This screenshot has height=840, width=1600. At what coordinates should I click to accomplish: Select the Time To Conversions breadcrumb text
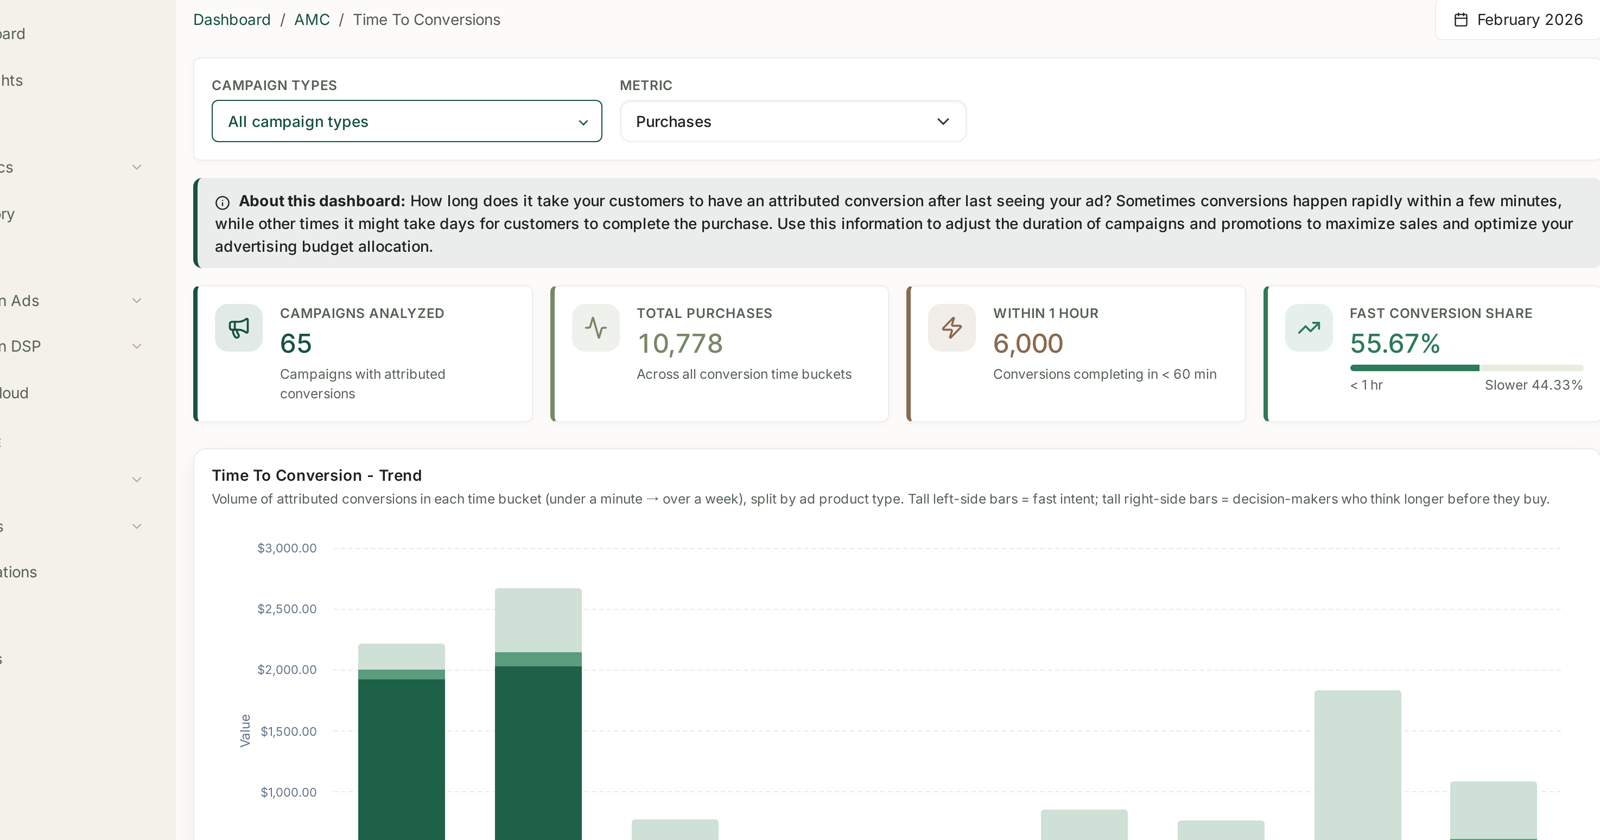click(427, 20)
